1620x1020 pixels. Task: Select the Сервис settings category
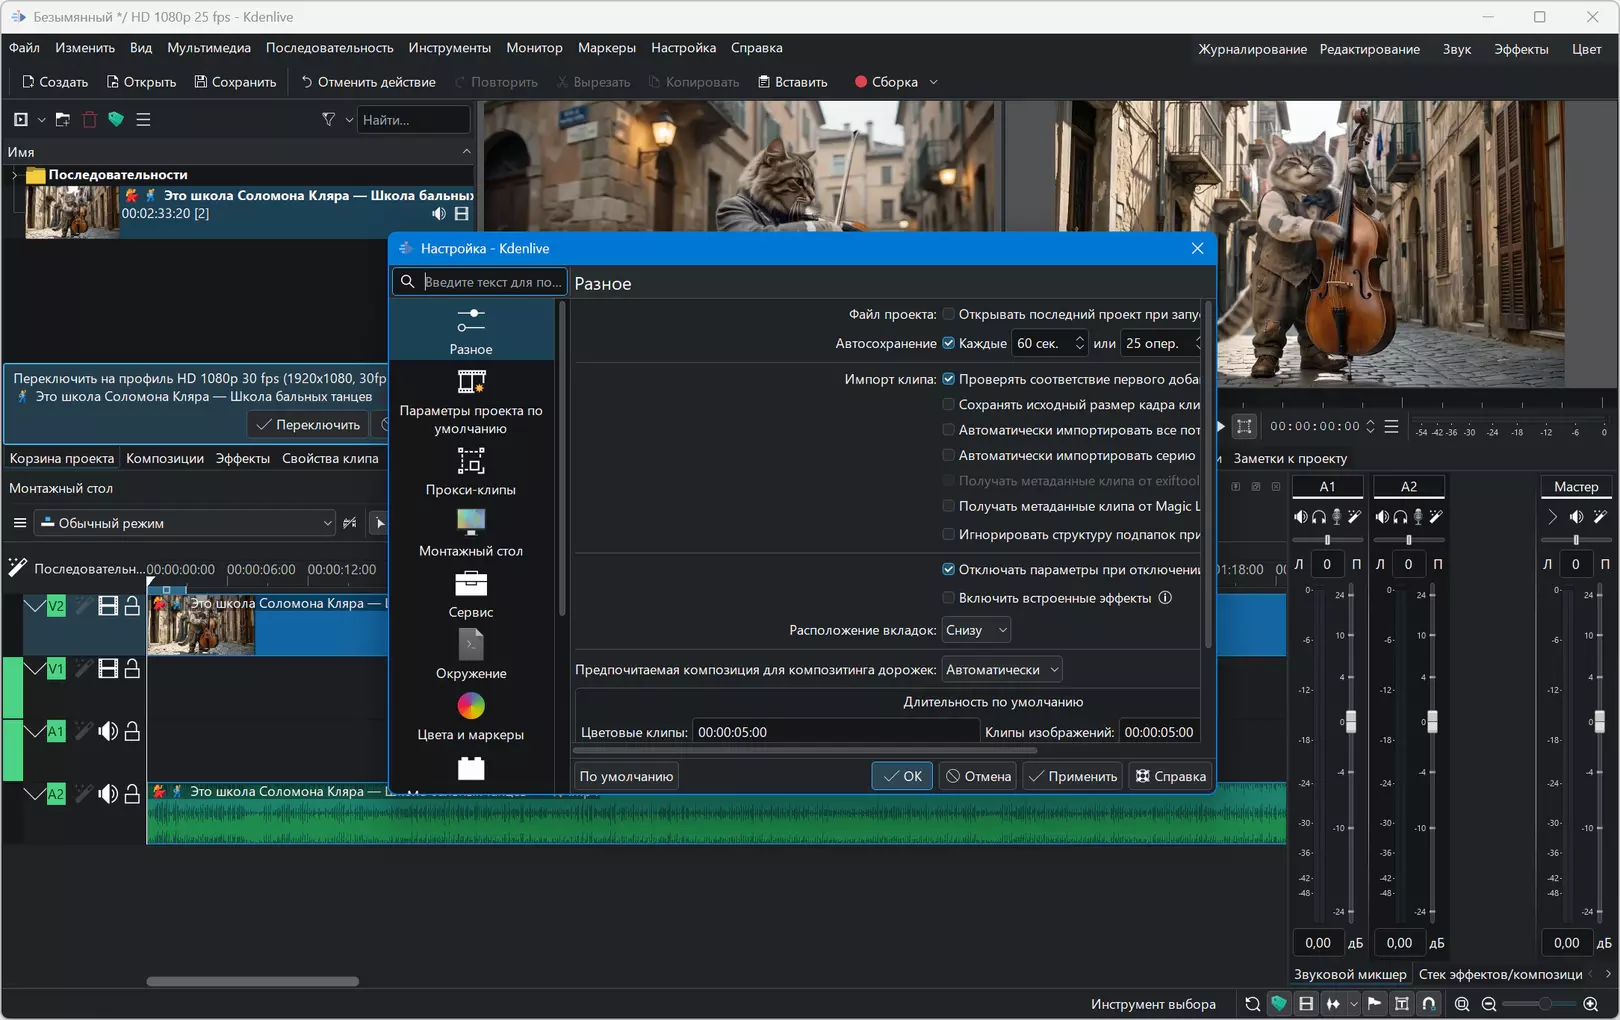point(471,594)
